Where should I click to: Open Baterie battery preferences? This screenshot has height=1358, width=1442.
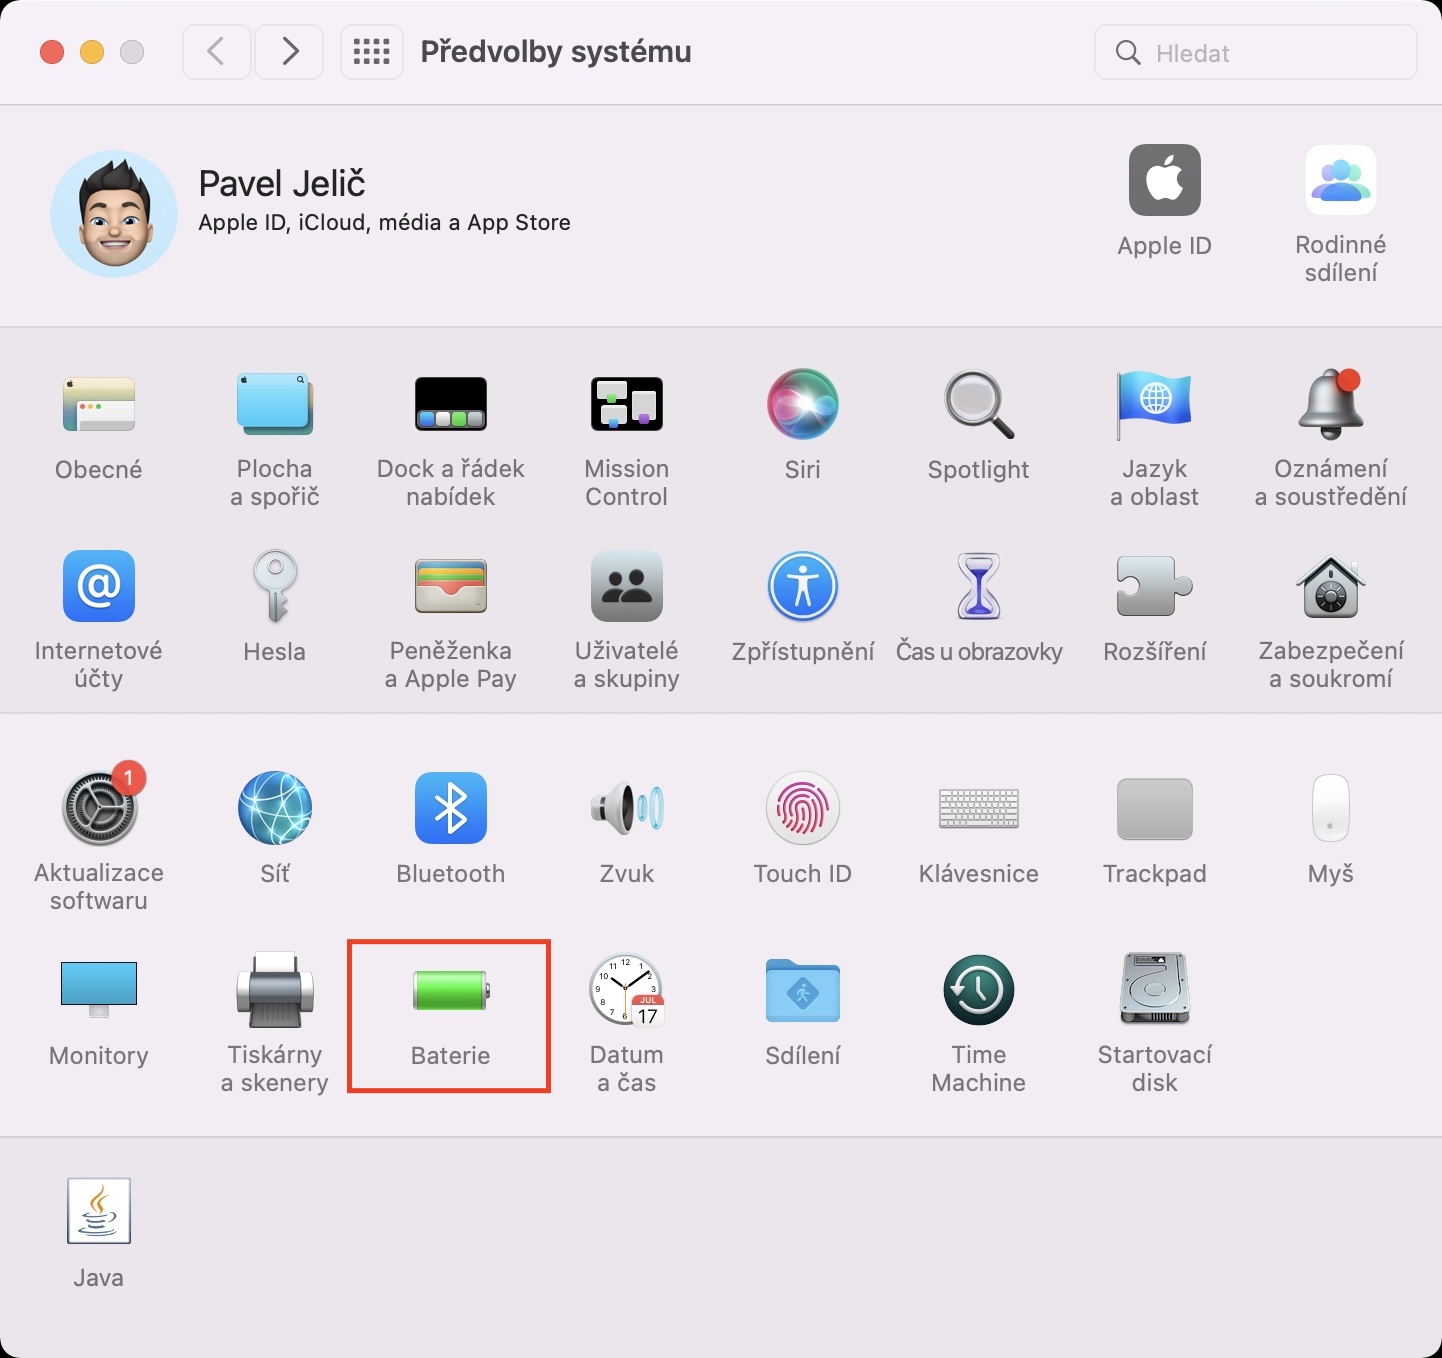(451, 990)
